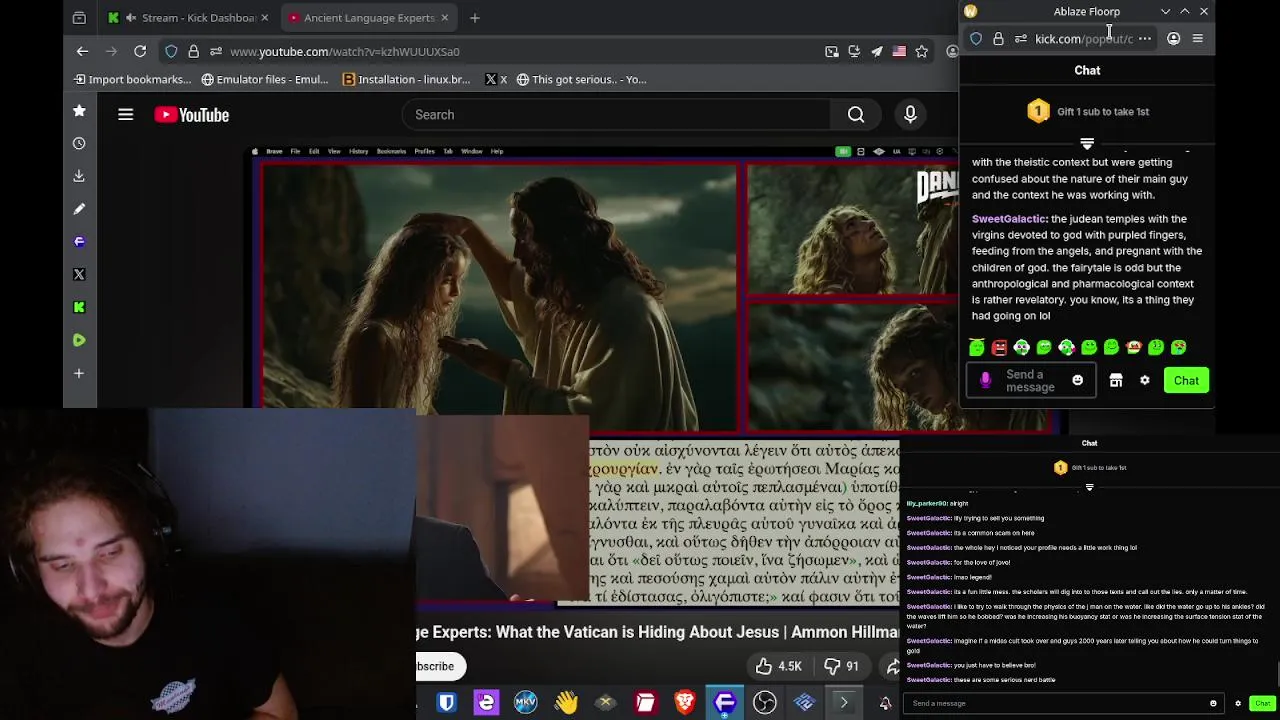This screenshot has height=720, width=1280.
Task: Open YouTube guide hamburger menu
Action: [x=125, y=115]
